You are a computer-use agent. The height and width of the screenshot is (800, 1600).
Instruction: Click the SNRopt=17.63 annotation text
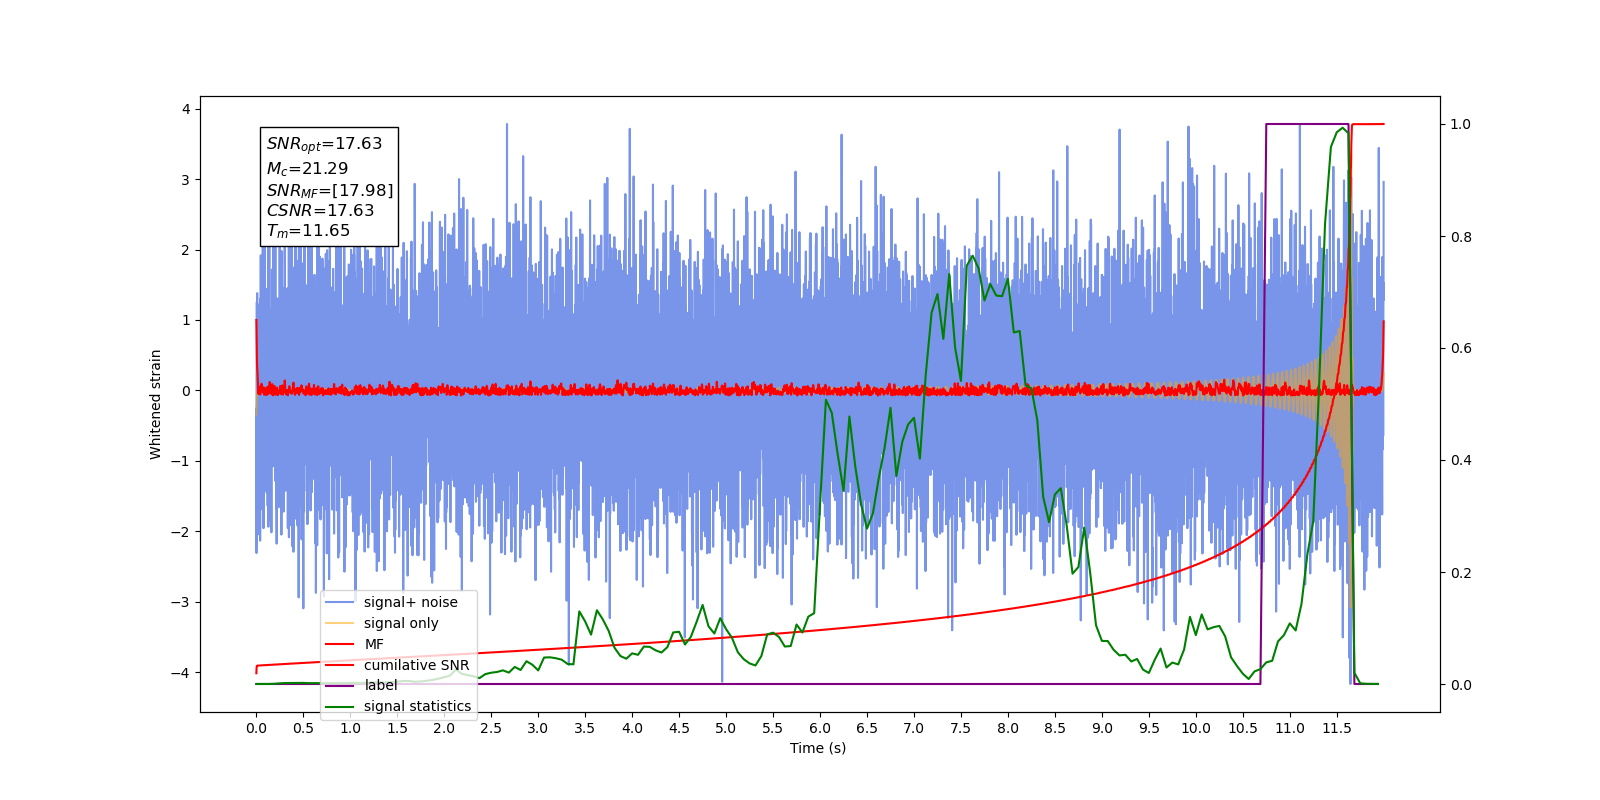(324, 144)
